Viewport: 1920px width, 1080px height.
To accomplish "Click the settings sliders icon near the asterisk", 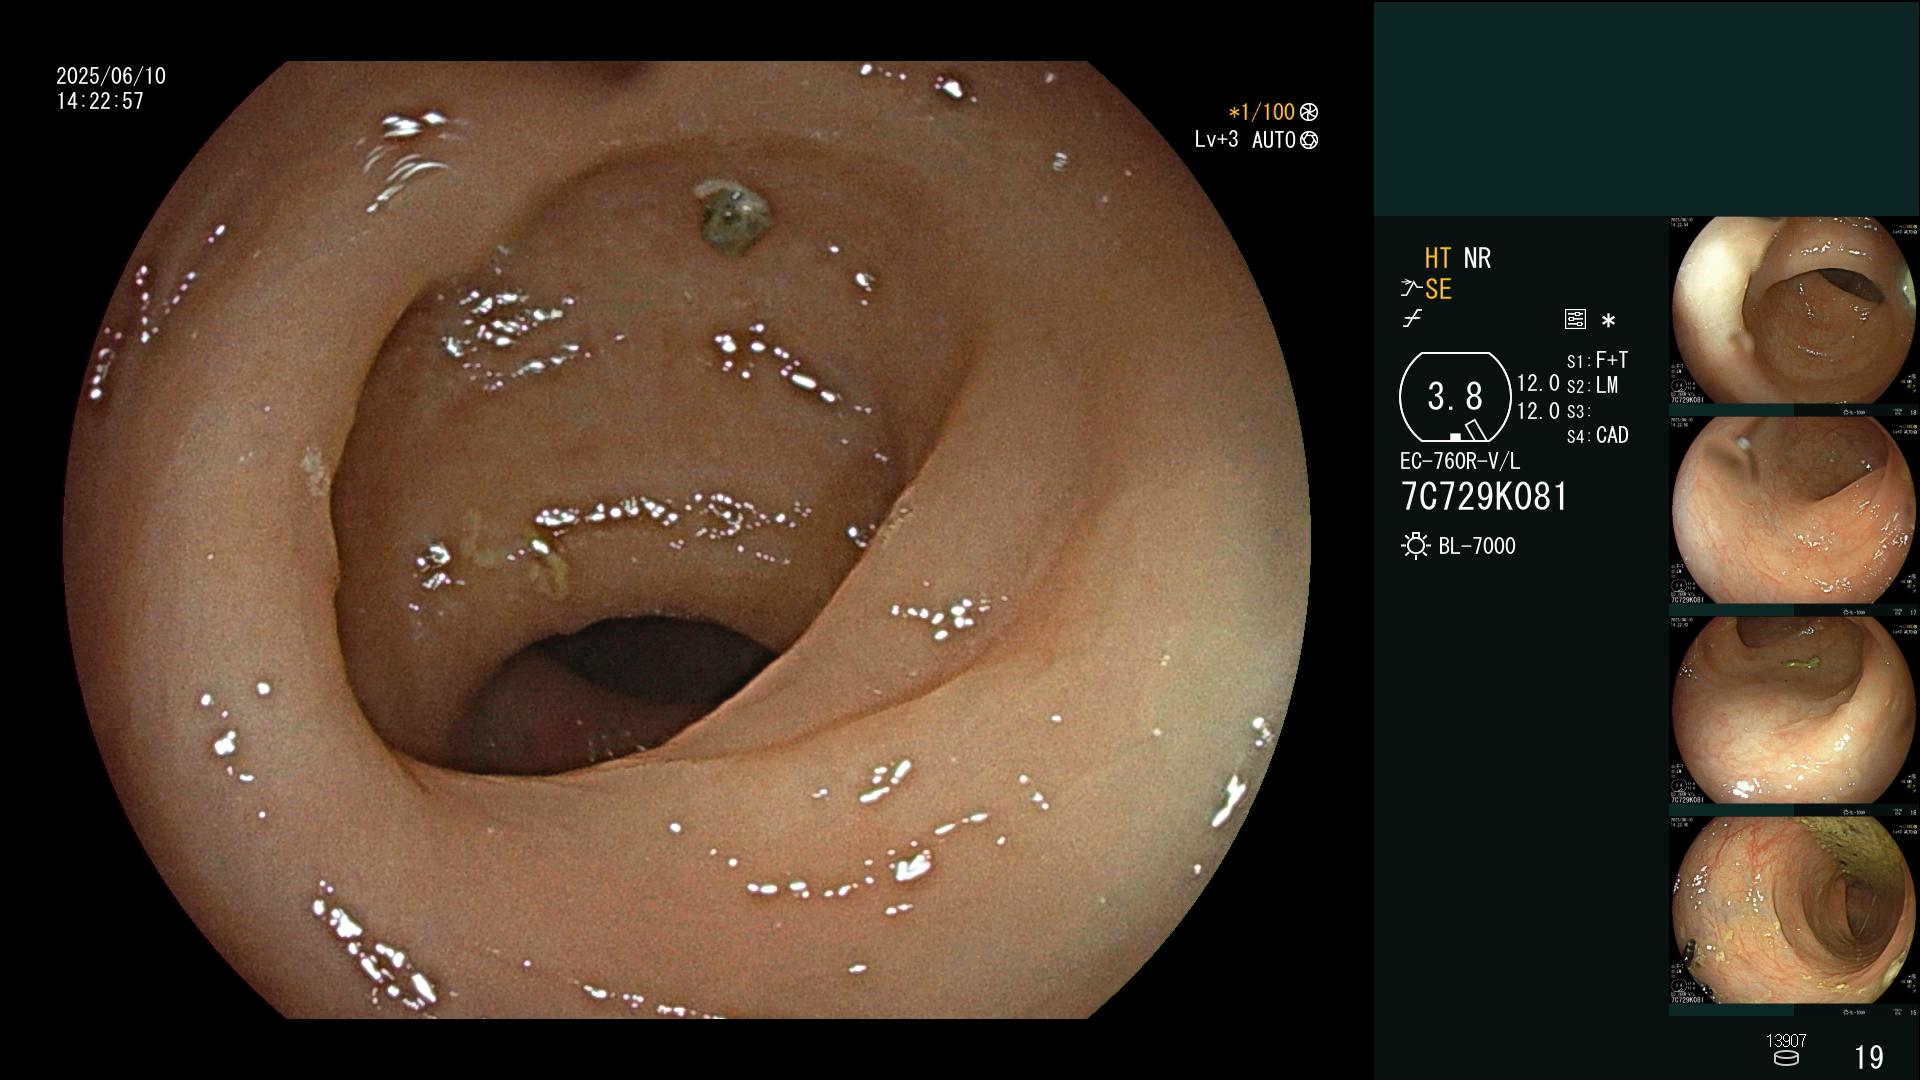I will point(1575,320).
